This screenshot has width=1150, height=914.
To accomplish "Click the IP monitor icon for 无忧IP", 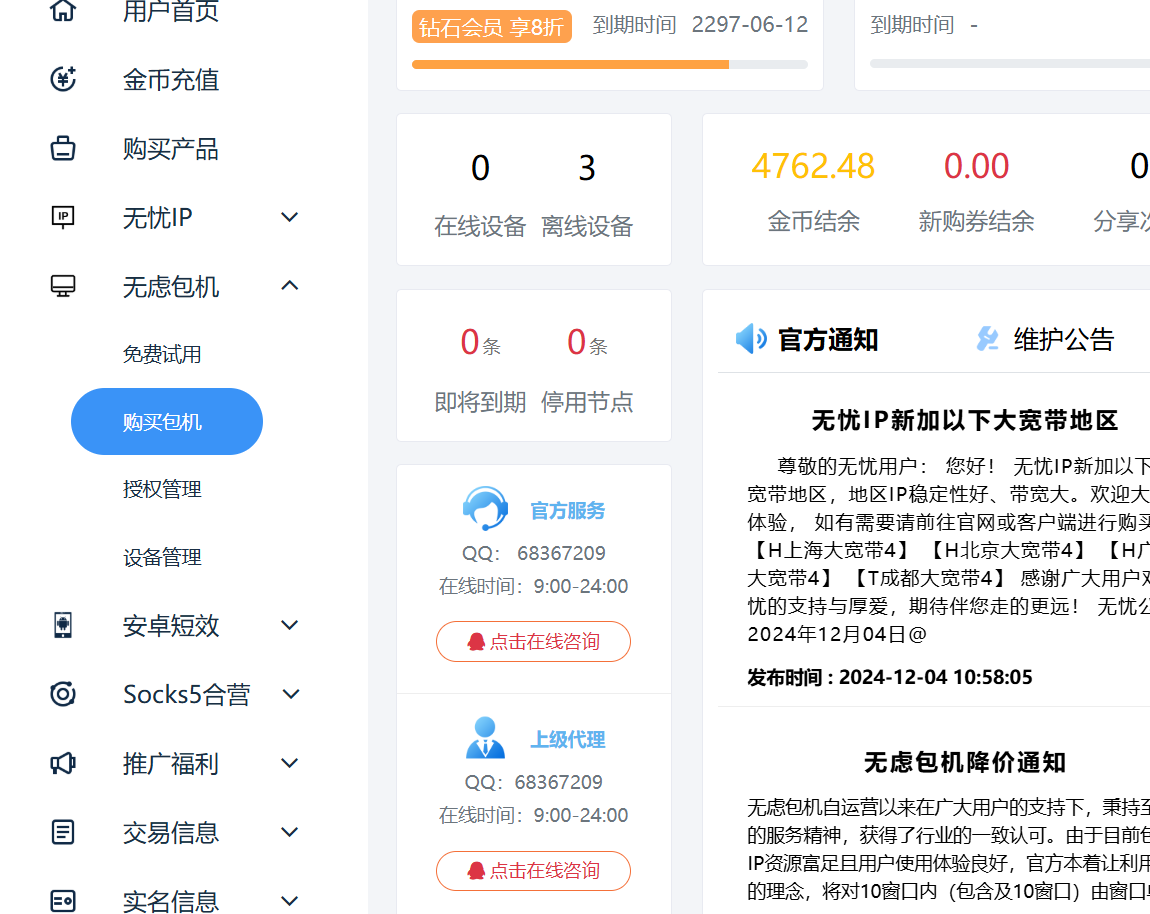I will pyautogui.click(x=63, y=217).
